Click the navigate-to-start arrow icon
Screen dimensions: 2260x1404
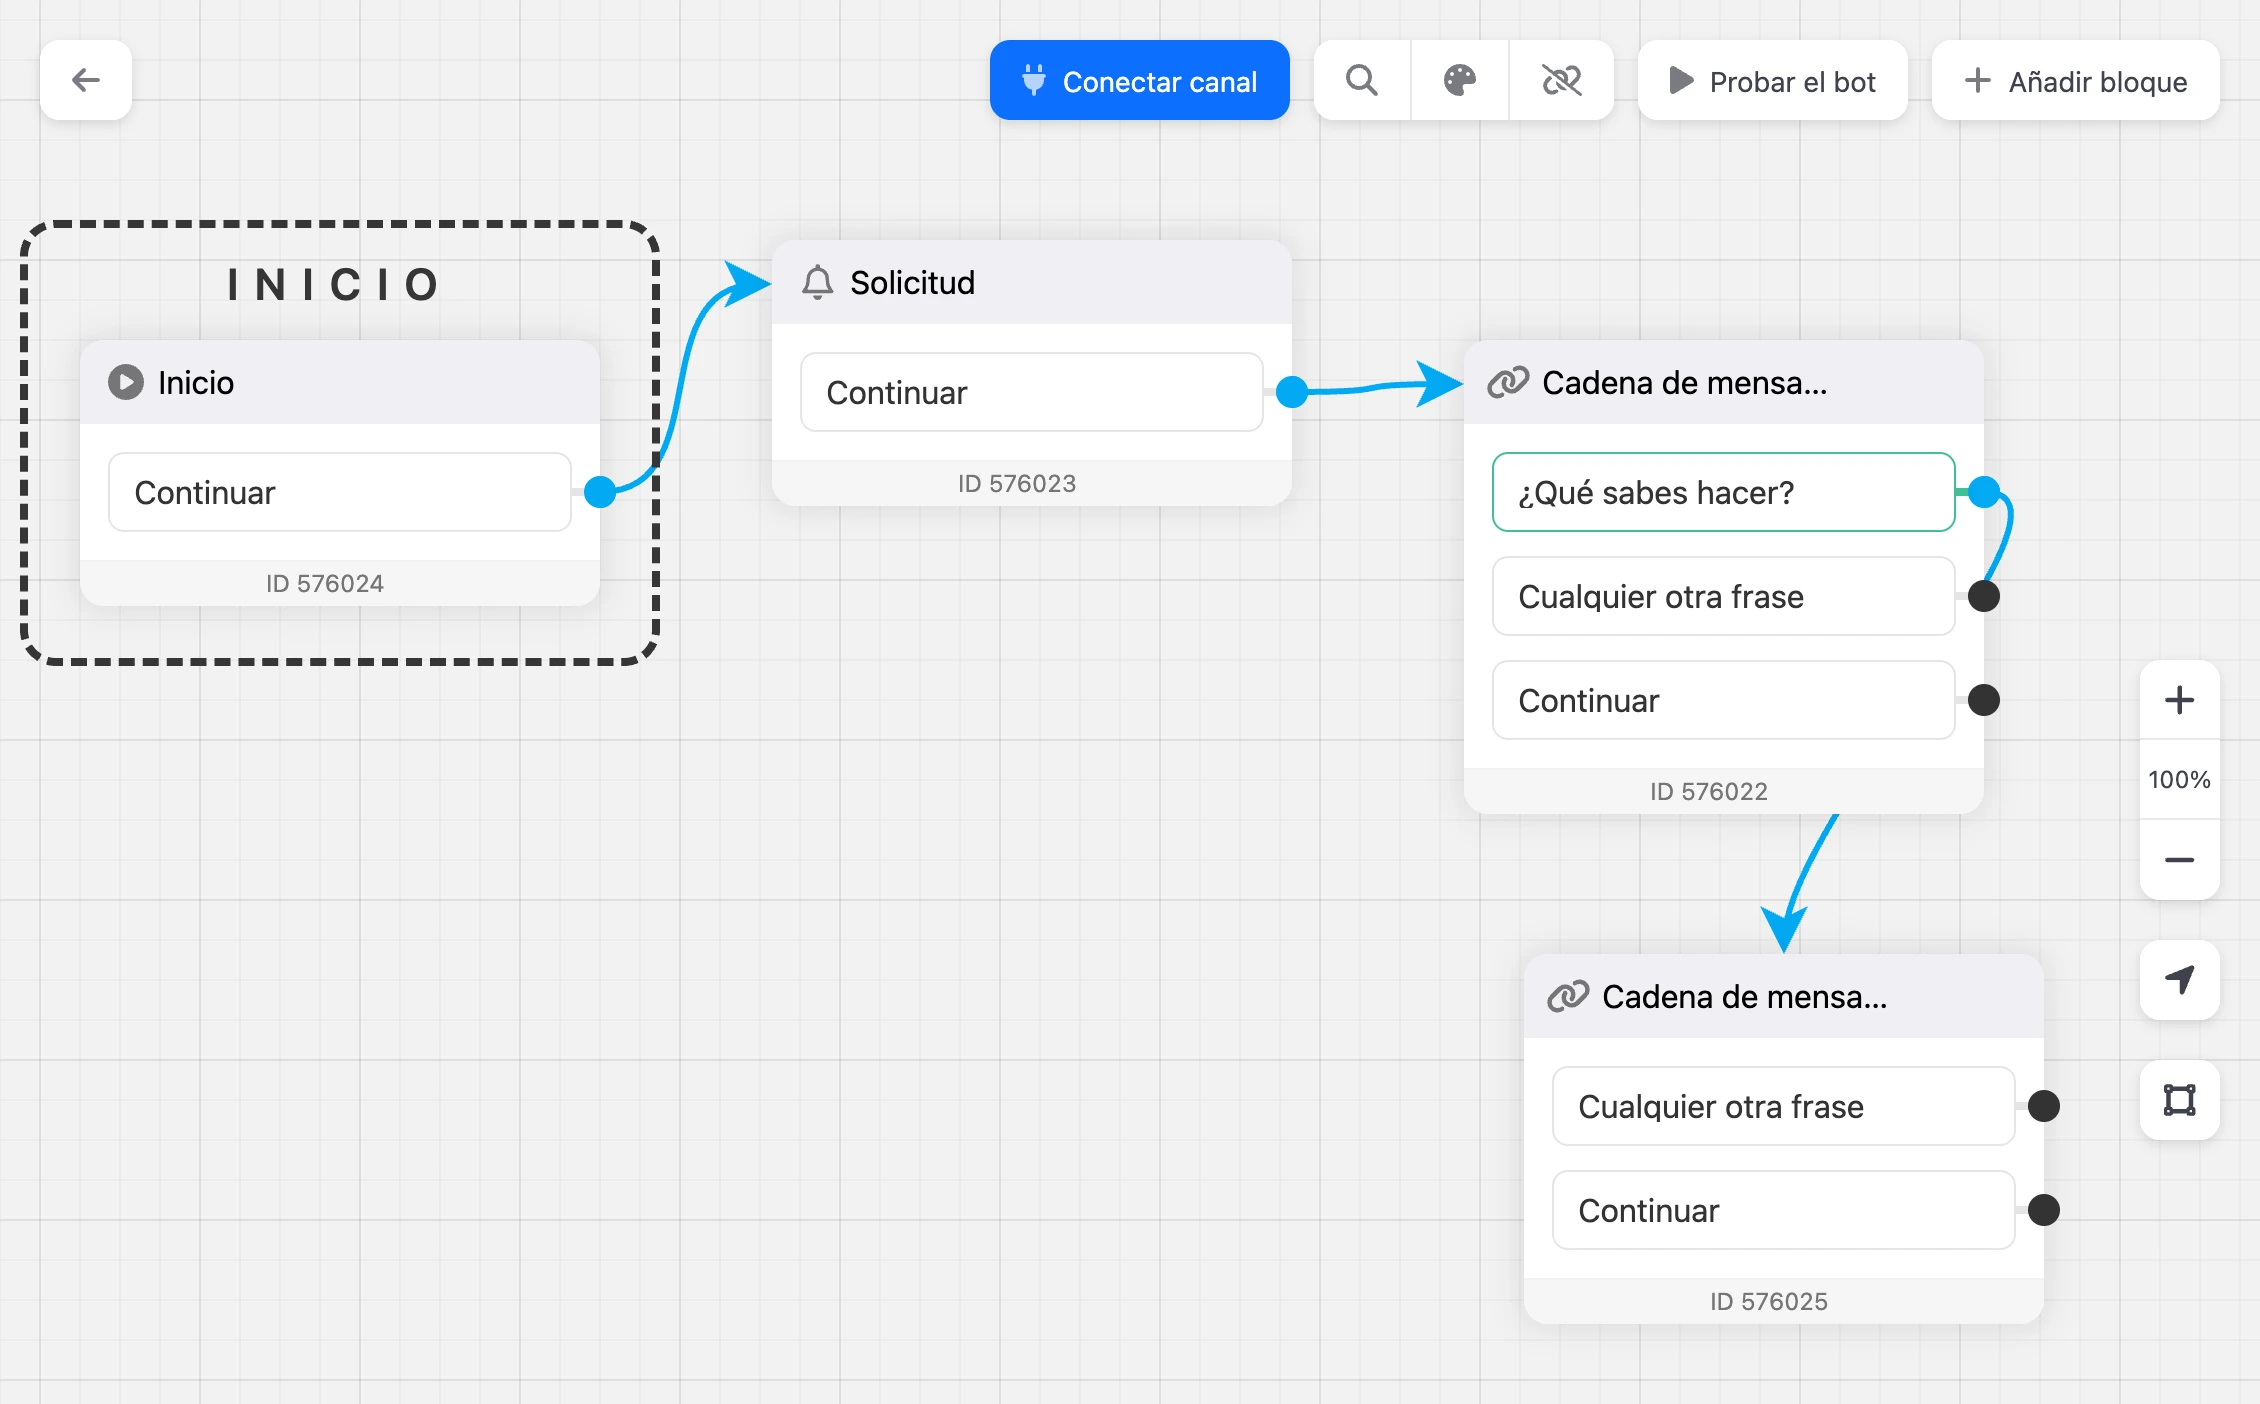click(x=2179, y=980)
